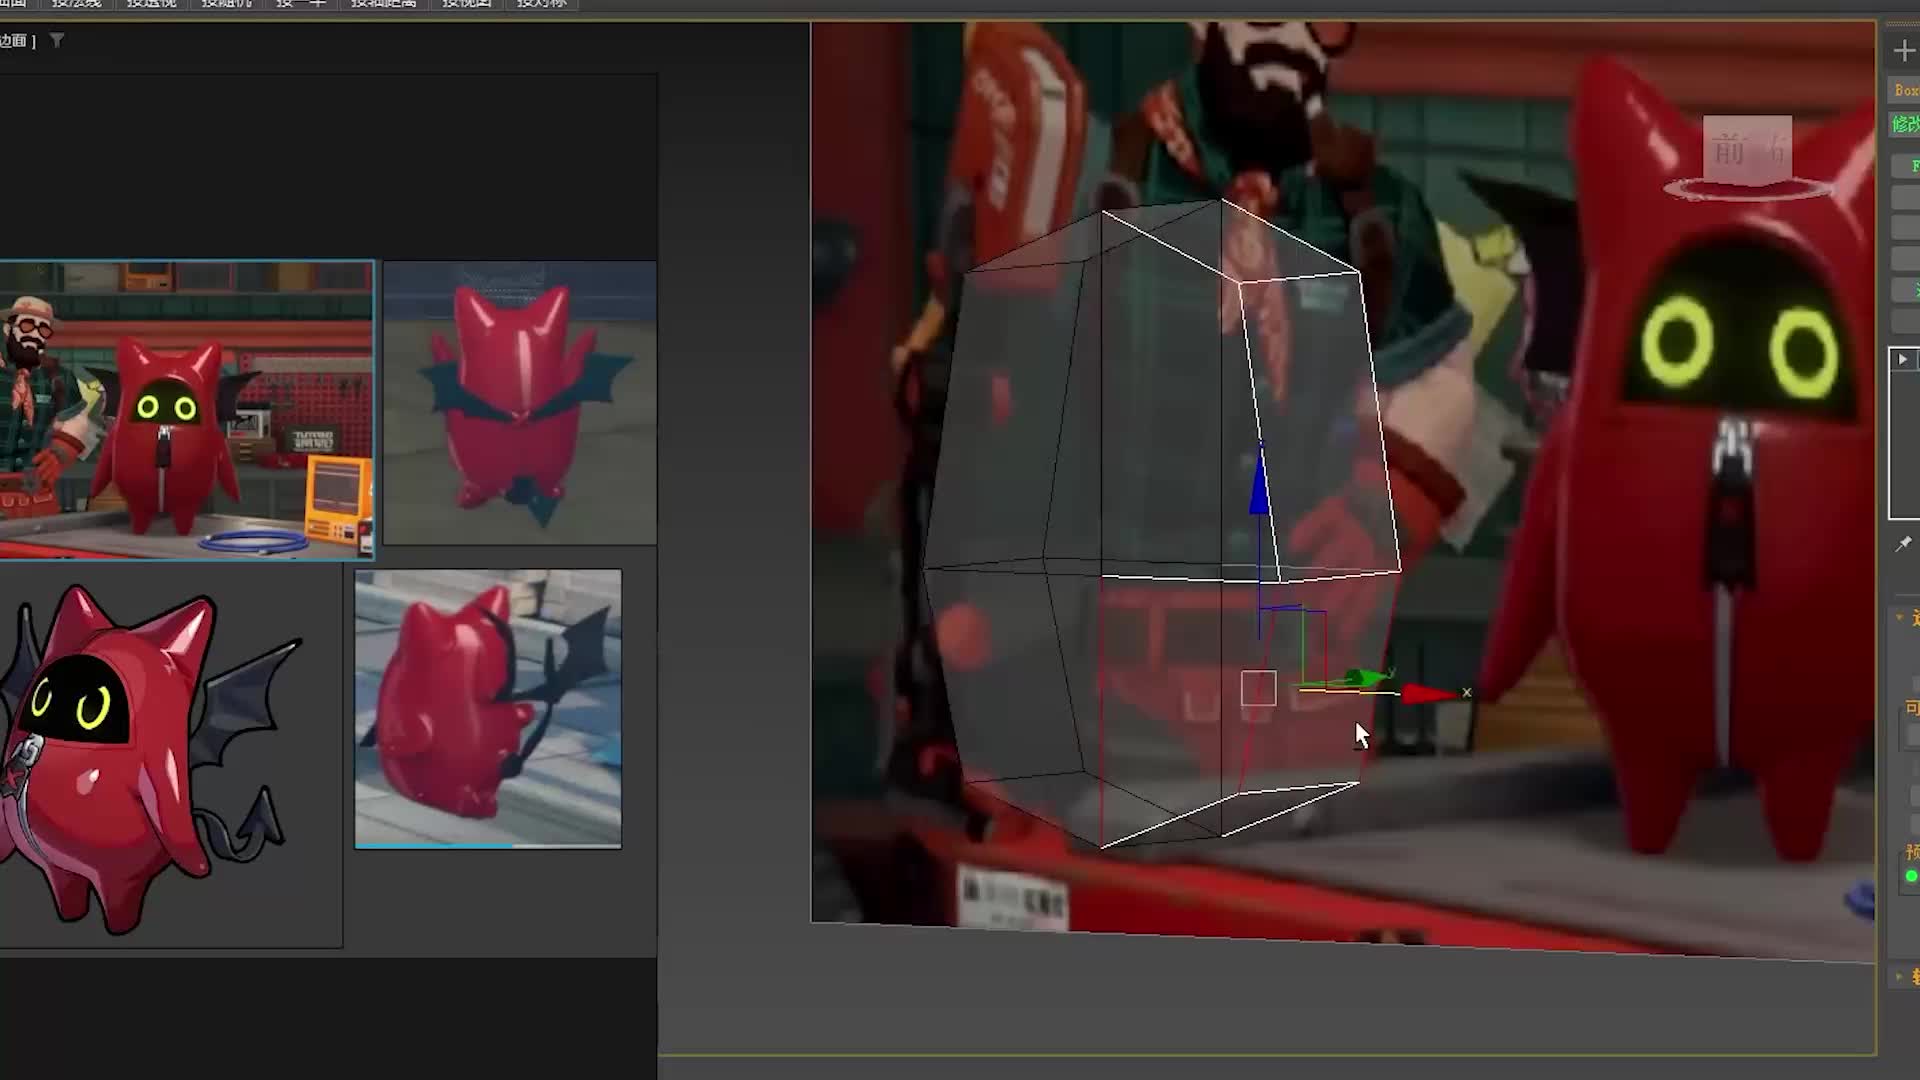Click the ViewCube 右 face
The height and width of the screenshot is (1080, 1920).
click(1774, 150)
